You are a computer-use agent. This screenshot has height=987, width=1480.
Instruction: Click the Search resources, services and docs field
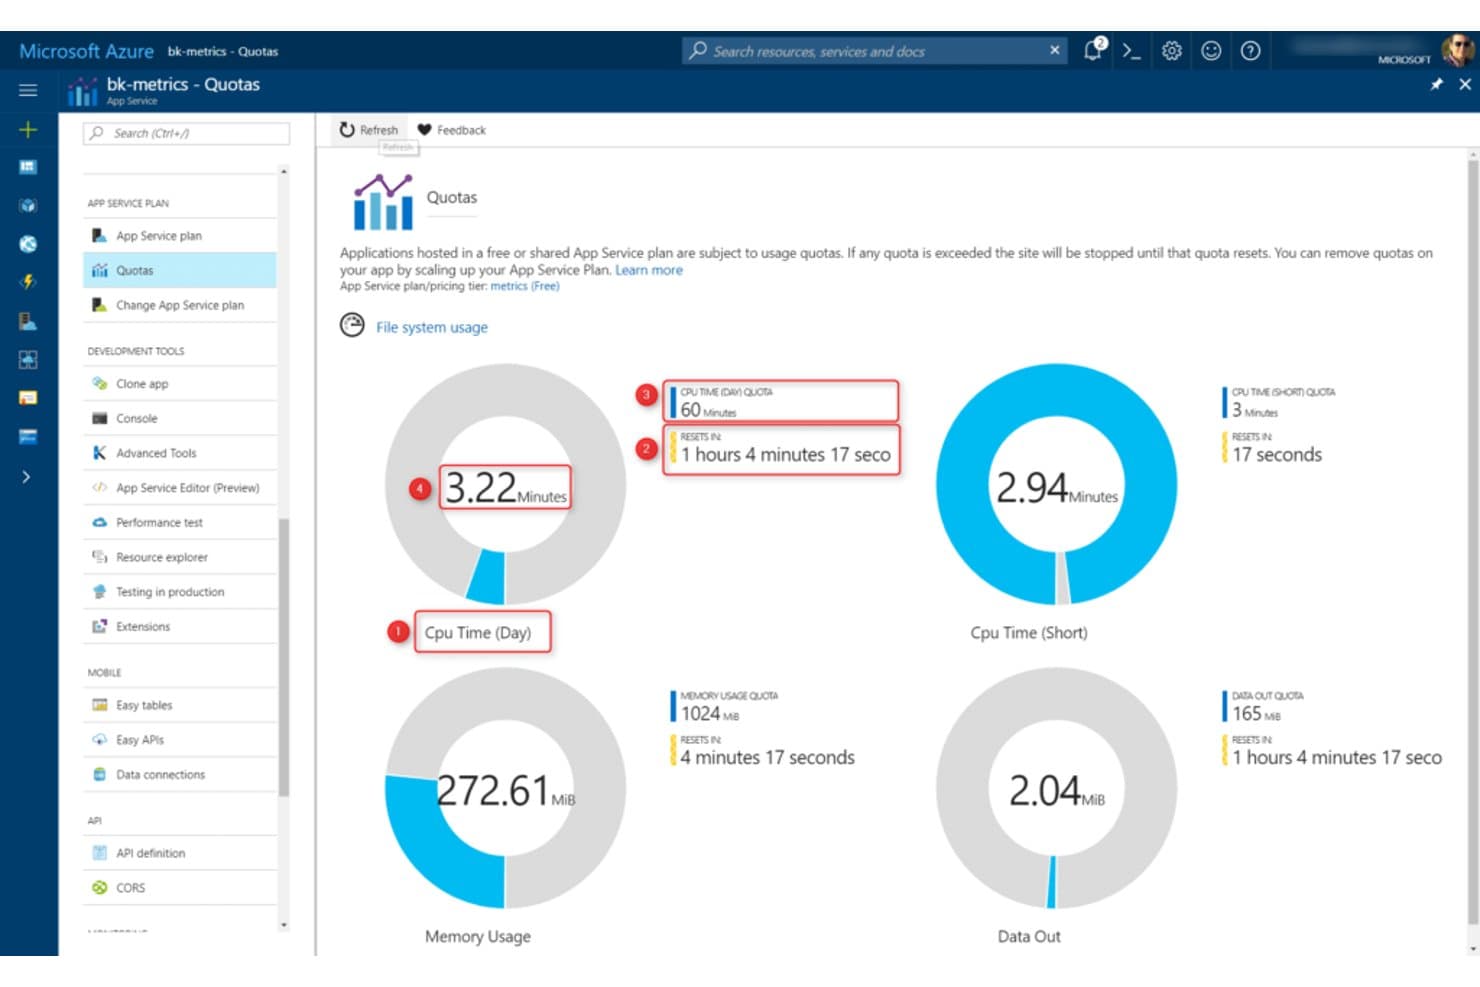[875, 51]
